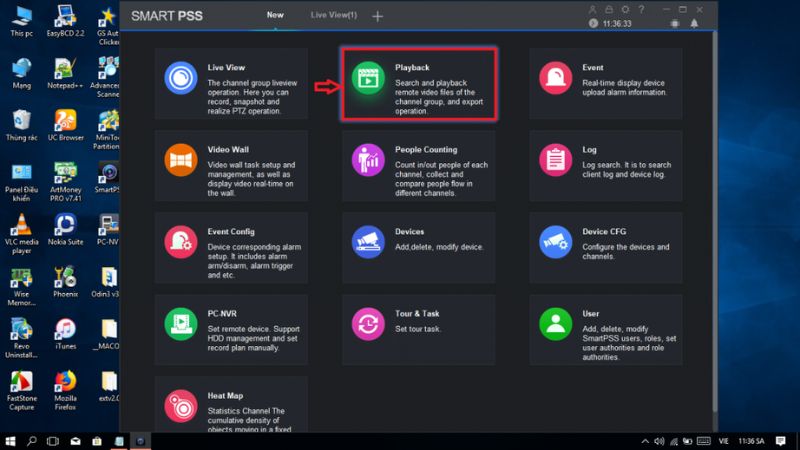Select the New tab
This screenshot has height=450, width=800.
[x=274, y=16]
